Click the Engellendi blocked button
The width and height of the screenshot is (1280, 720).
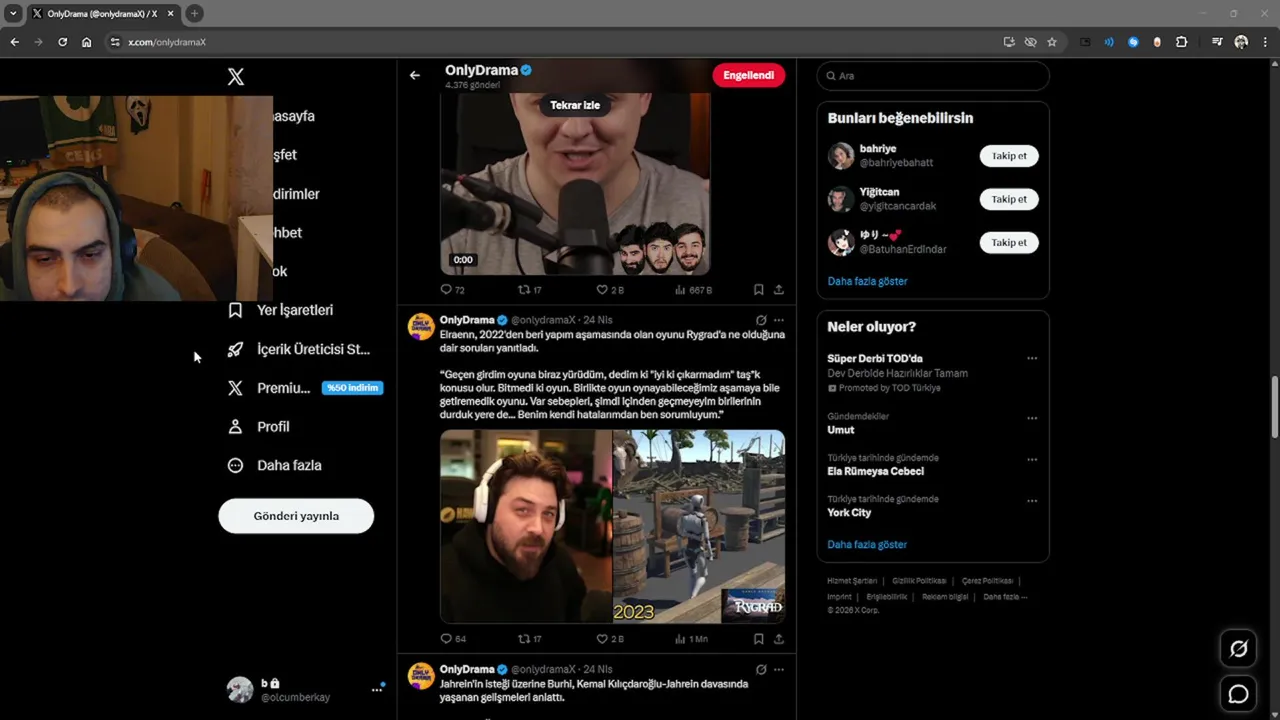click(x=748, y=75)
